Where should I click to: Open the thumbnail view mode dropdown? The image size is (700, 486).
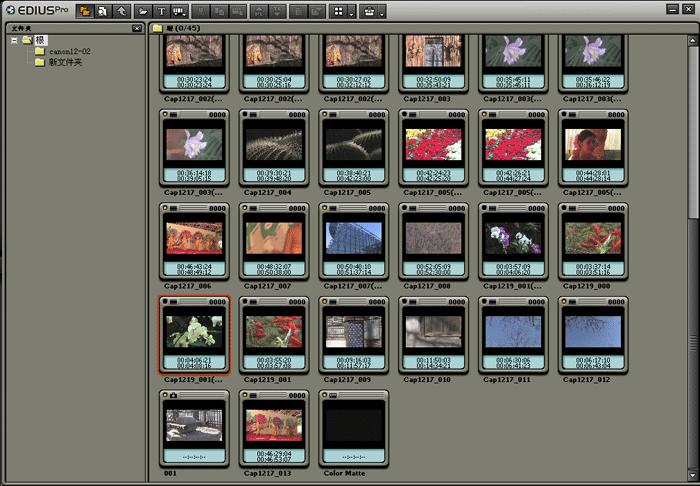pyautogui.click(x=342, y=12)
